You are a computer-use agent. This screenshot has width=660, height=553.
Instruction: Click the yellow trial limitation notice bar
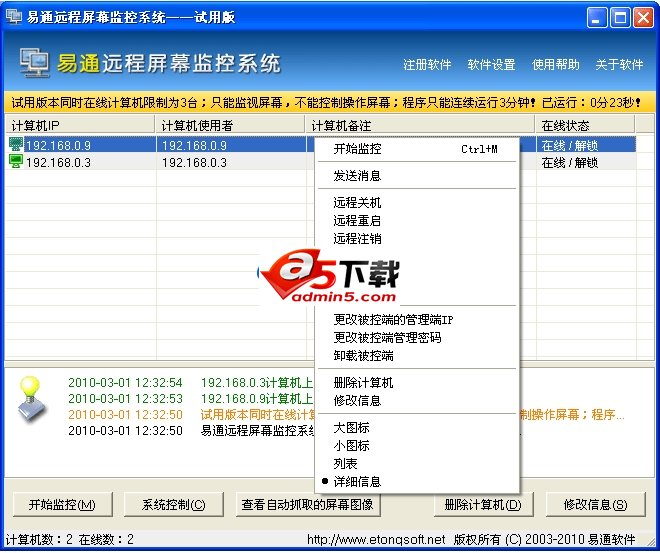[x=330, y=102]
